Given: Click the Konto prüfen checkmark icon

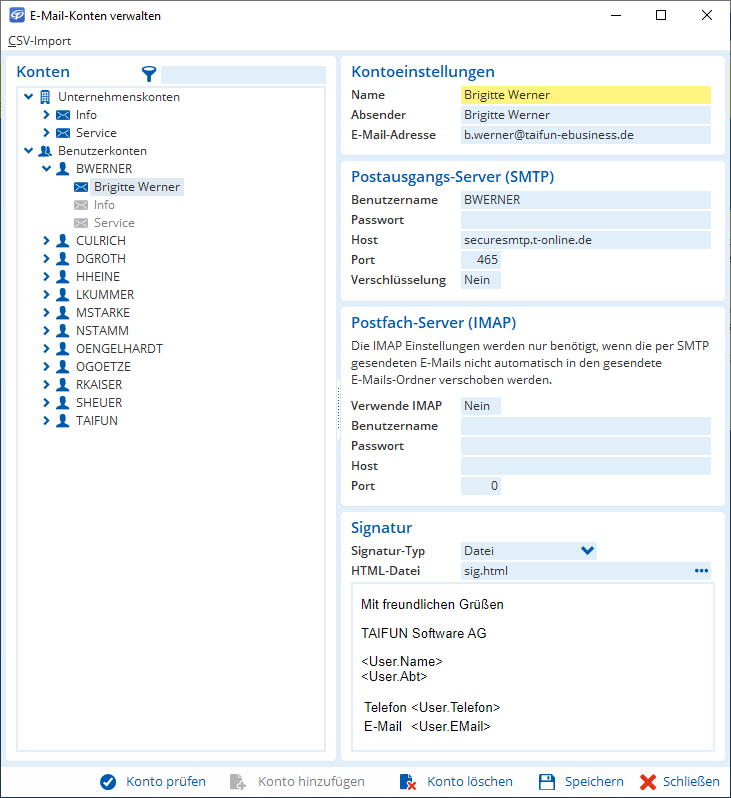Looking at the screenshot, I should (108, 782).
